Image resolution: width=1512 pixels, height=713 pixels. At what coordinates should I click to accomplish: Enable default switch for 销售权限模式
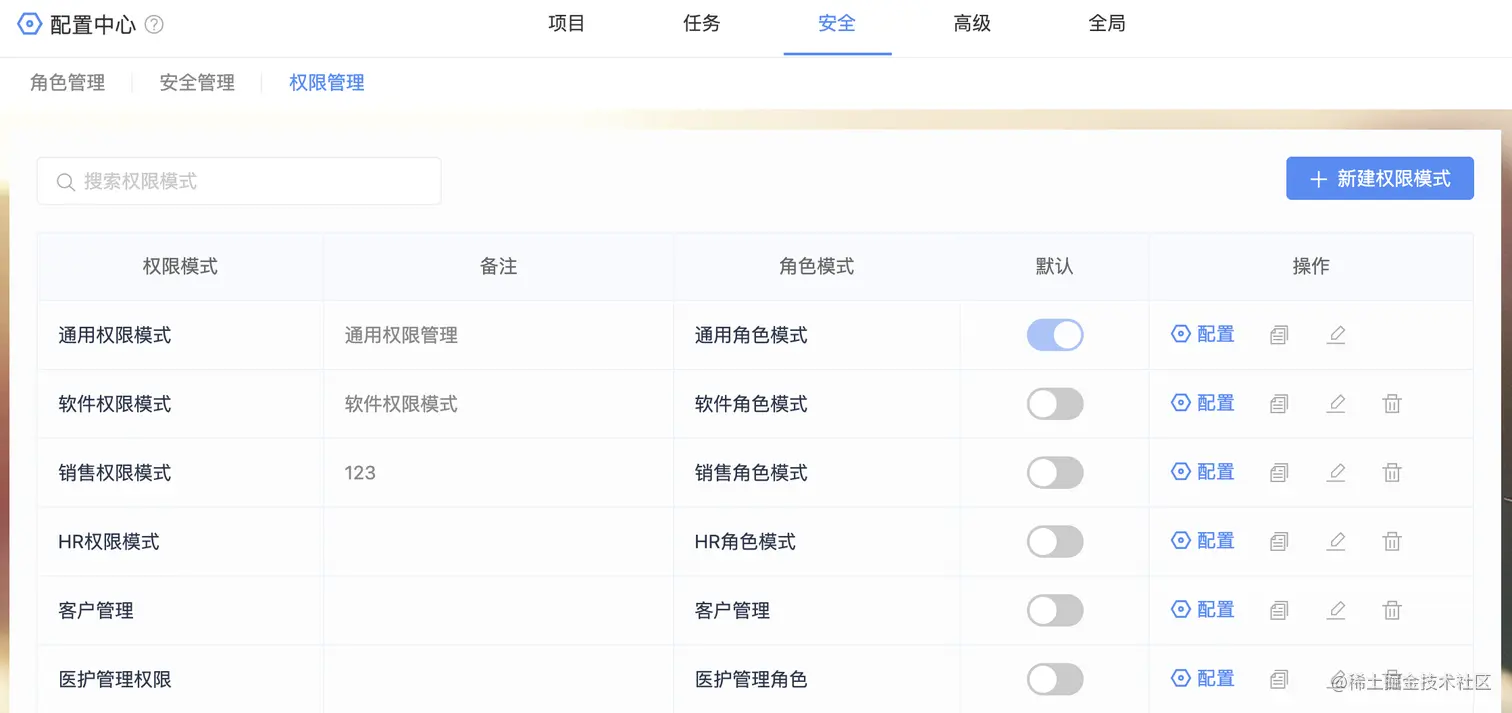click(x=1055, y=472)
